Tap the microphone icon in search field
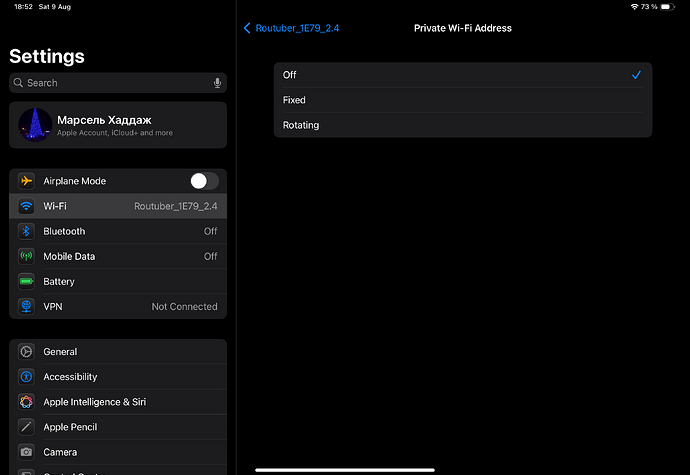 click(217, 83)
